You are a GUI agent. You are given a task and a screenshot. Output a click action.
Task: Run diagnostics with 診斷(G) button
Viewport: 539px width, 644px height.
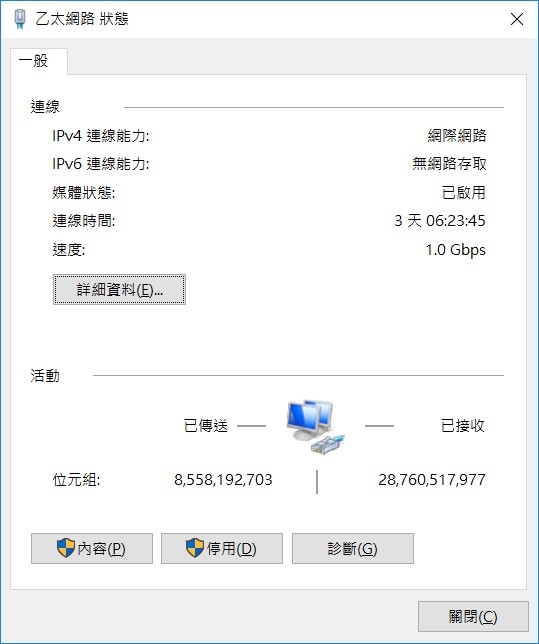pyautogui.click(x=352, y=548)
